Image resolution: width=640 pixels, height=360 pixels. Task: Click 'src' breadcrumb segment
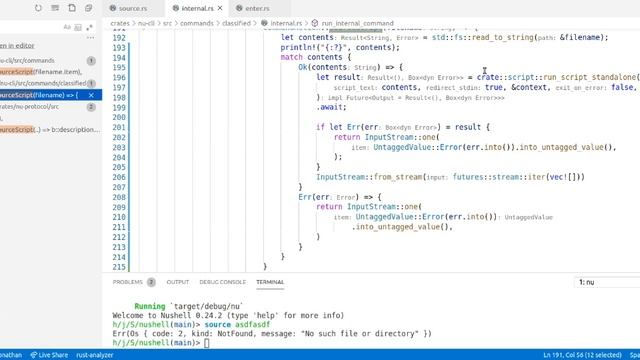[167, 23]
